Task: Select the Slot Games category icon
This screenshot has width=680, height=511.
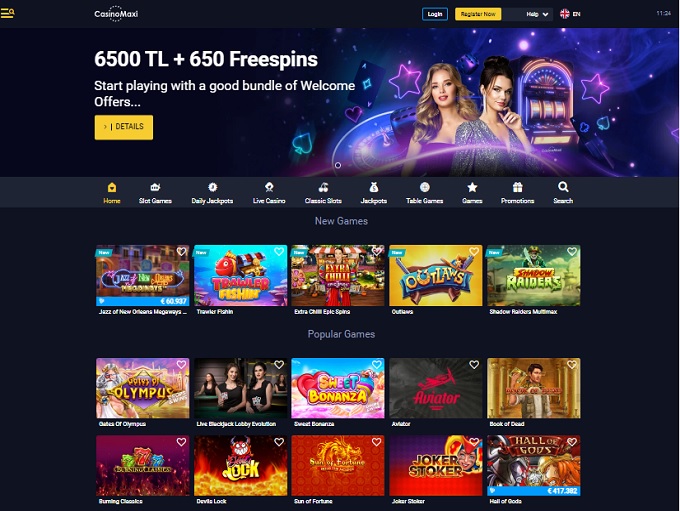Action: (x=155, y=187)
